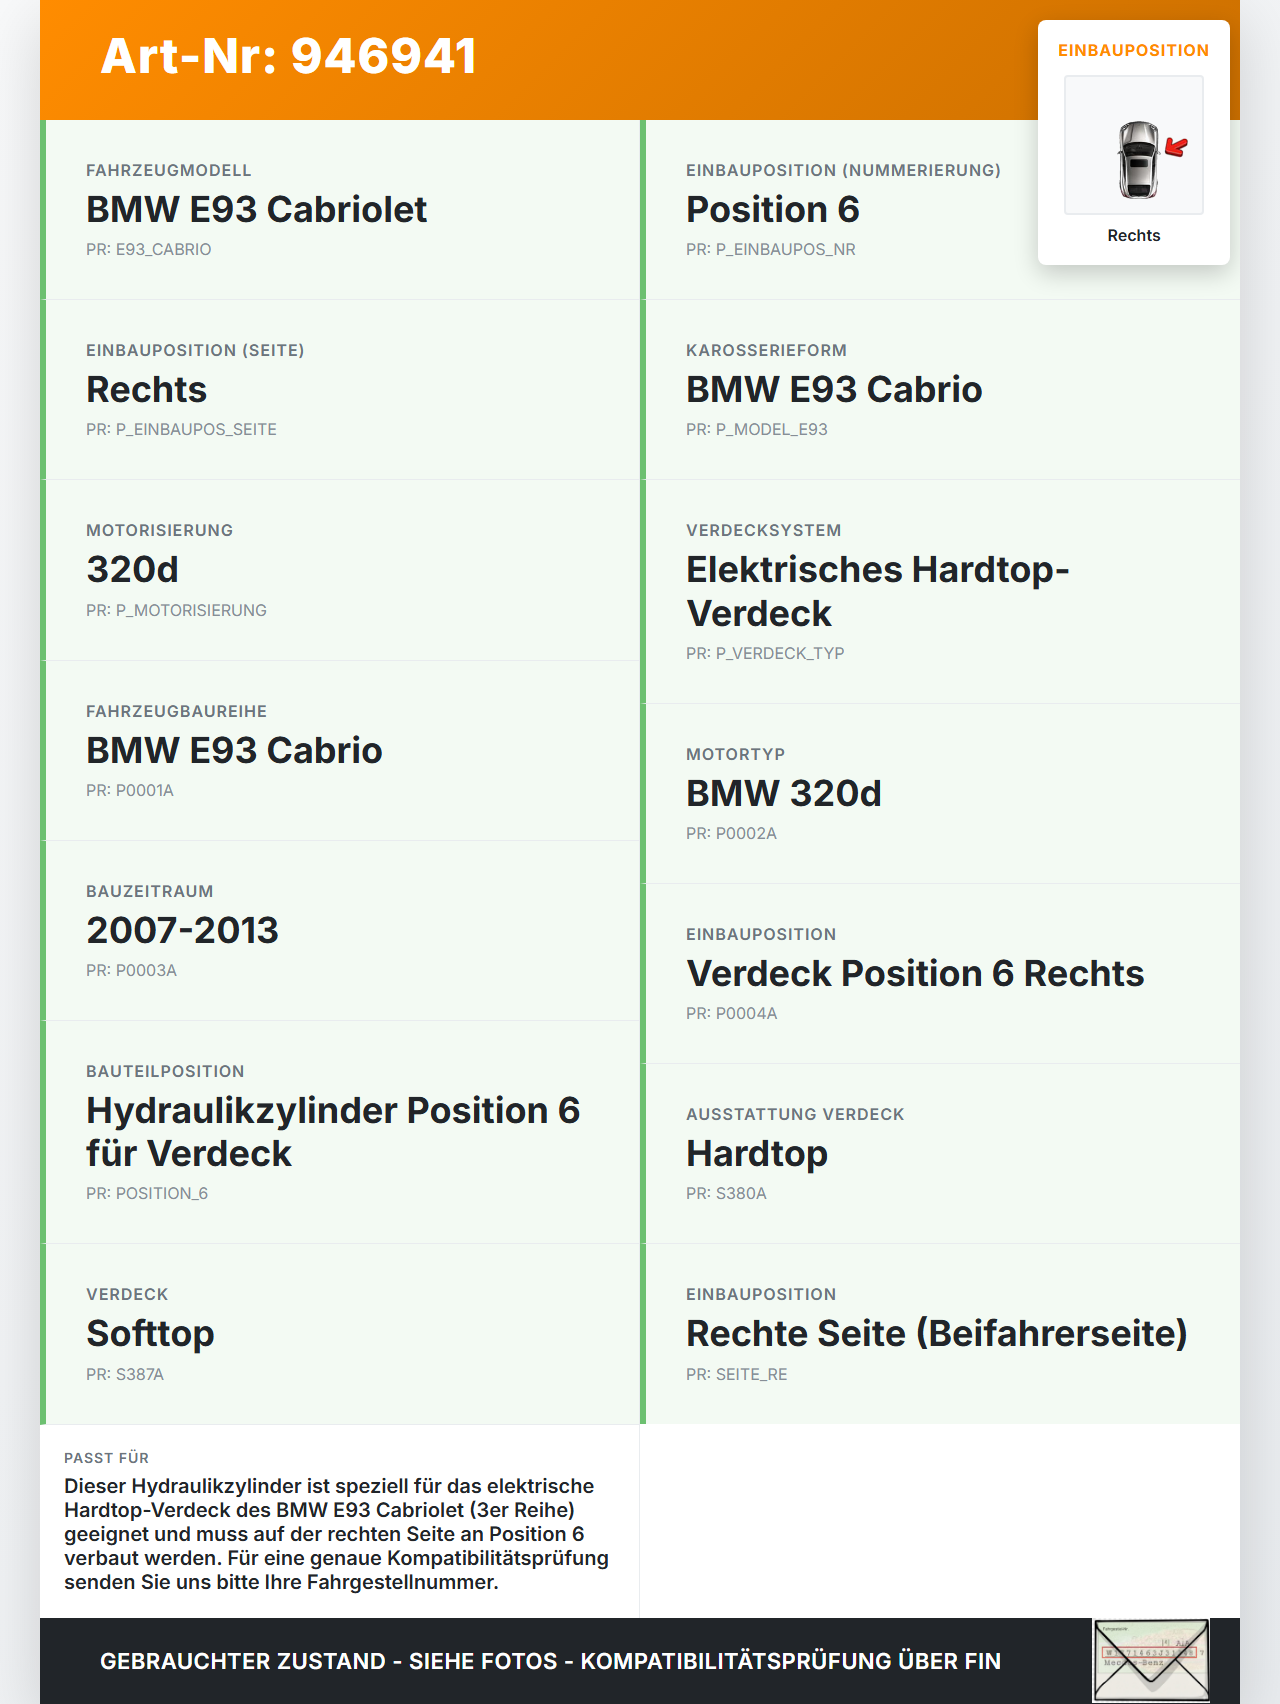
Task: Click the car image with red arrow
Action: coord(1134,145)
